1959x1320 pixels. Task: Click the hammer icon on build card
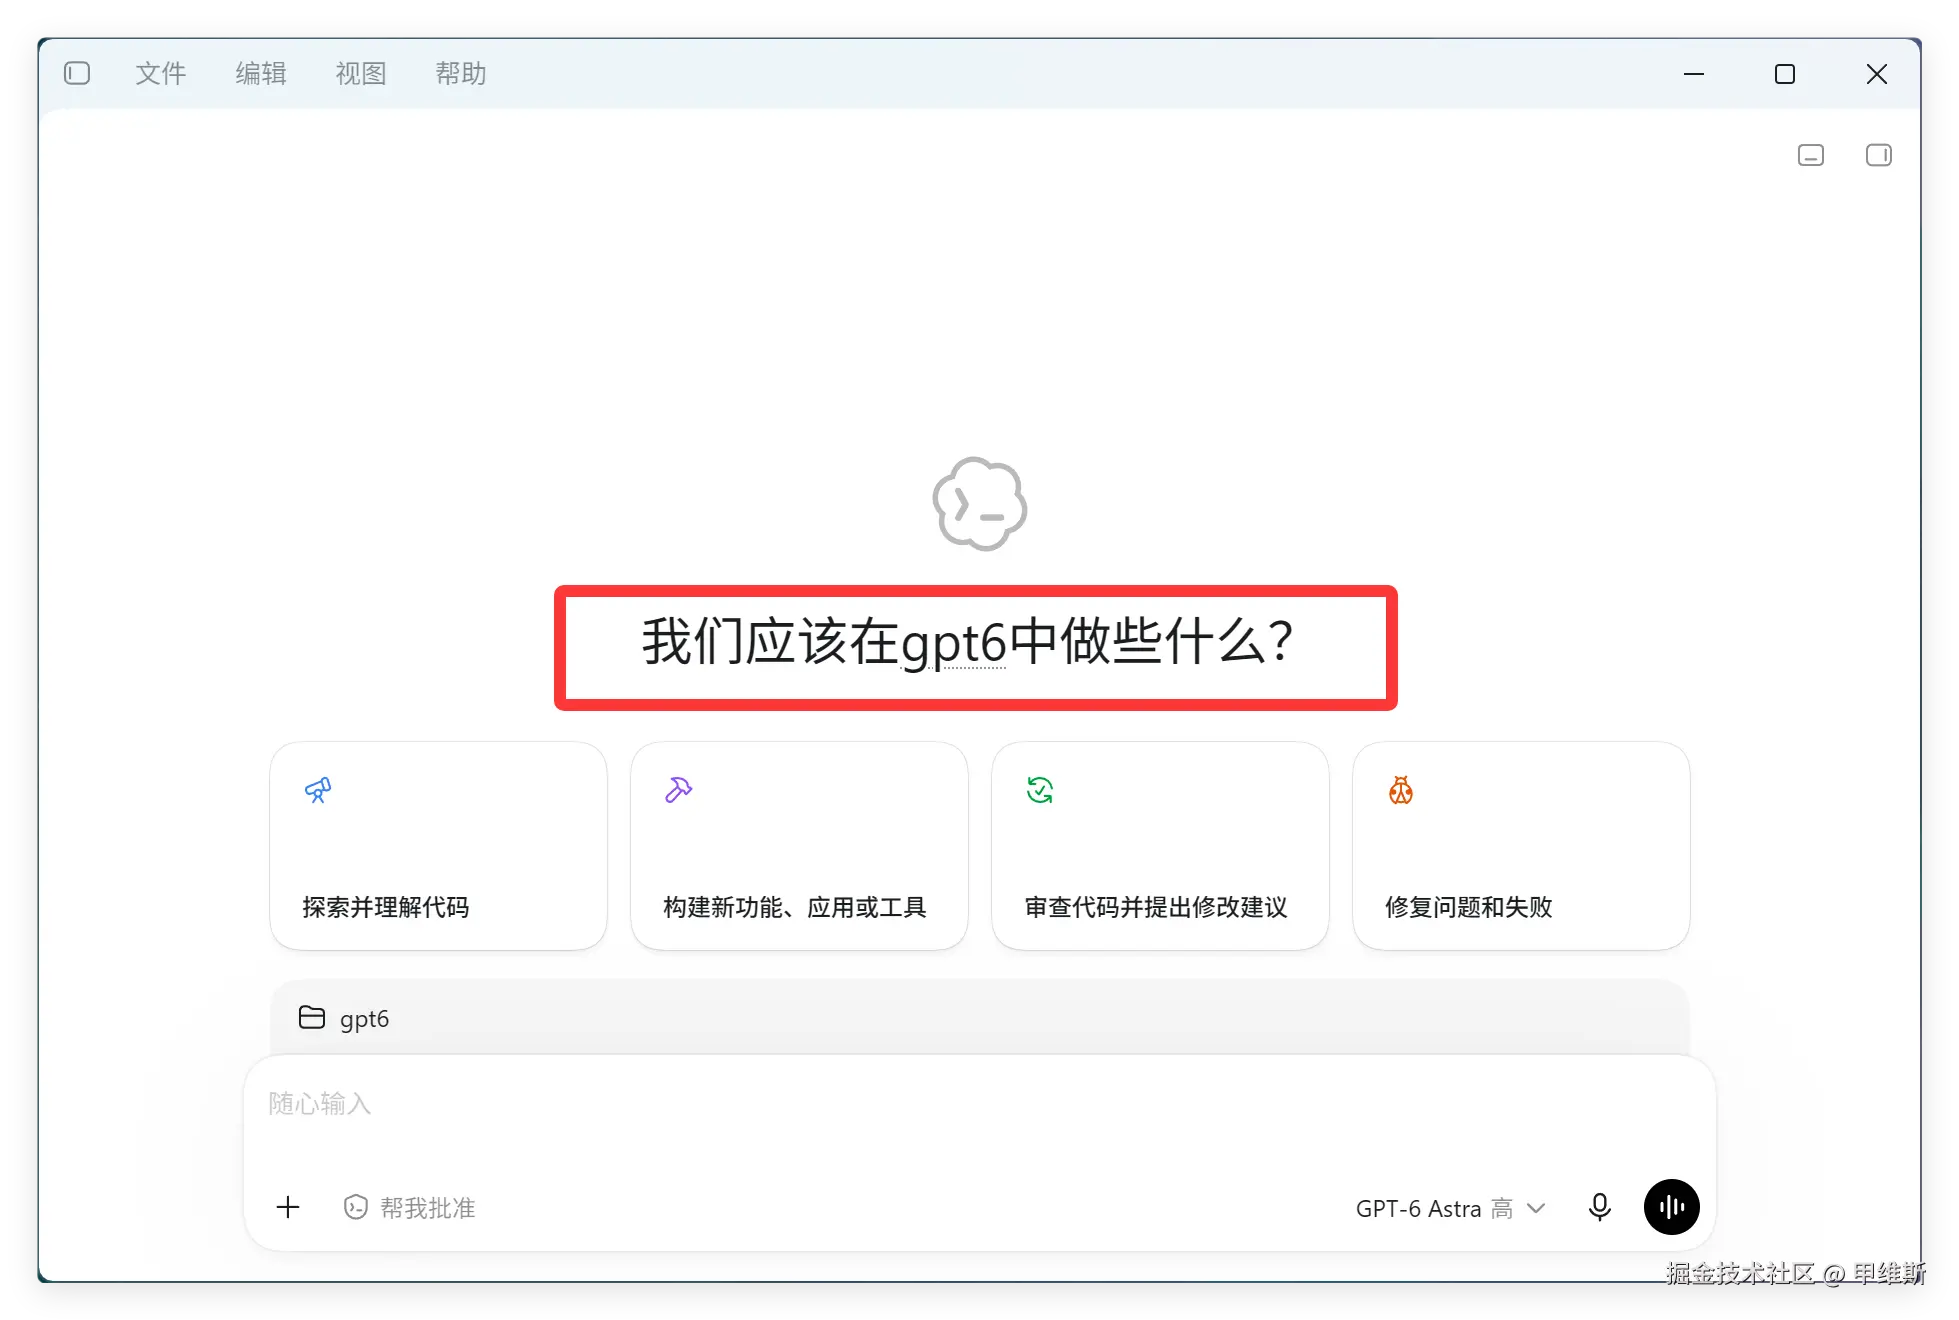pos(679,790)
